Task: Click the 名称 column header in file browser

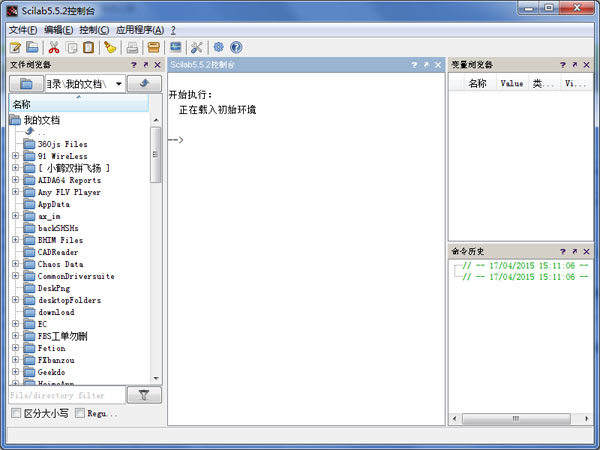Action: point(78,104)
